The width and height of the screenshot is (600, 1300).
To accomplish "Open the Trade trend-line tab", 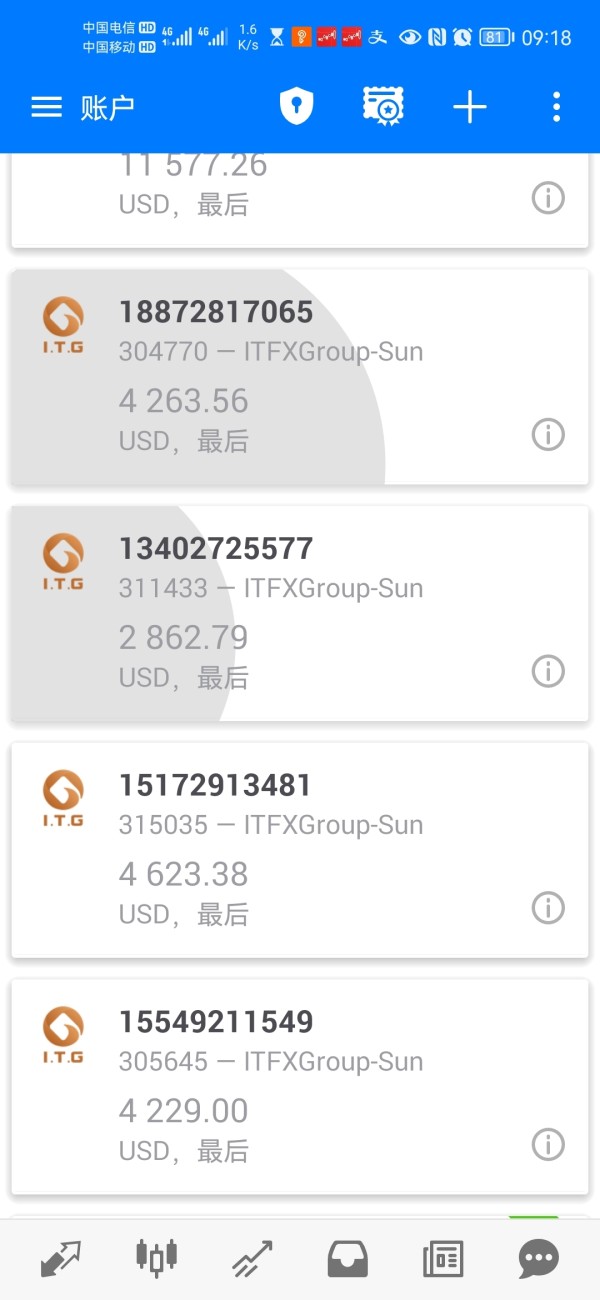I will coord(252,1259).
